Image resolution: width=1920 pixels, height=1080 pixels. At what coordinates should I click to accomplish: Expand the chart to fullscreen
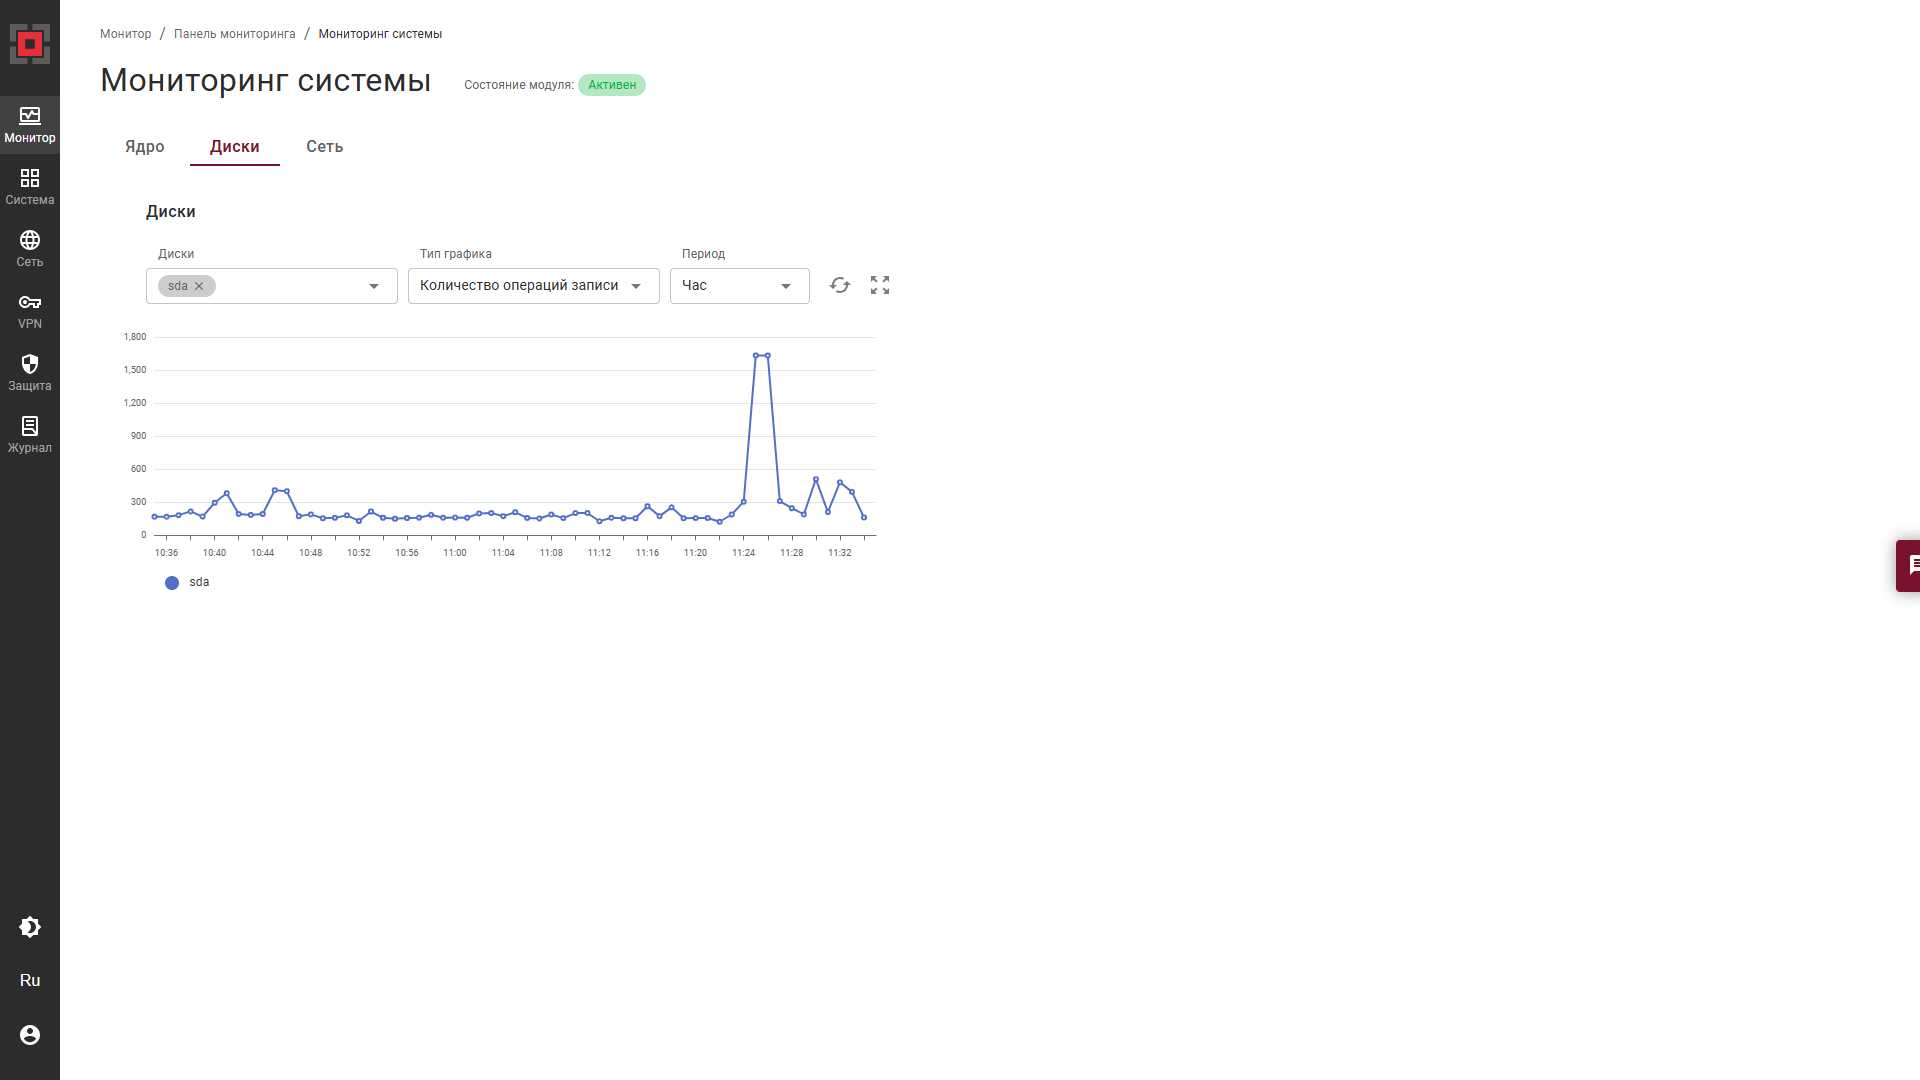(x=880, y=286)
